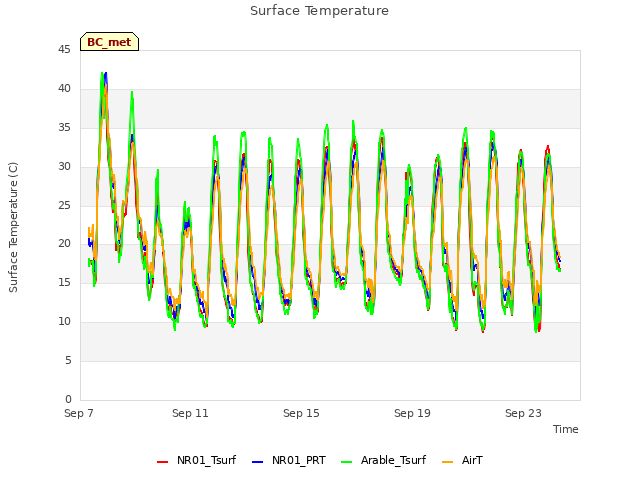640x480 pixels.
Task: Click the 15 y-axis tick label
Action: click(64, 282)
